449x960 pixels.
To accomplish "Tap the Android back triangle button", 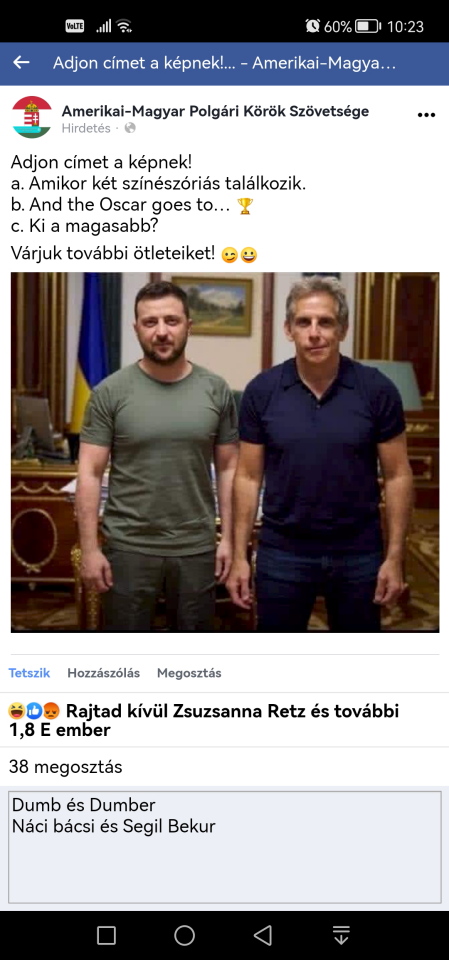I will point(263,936).
